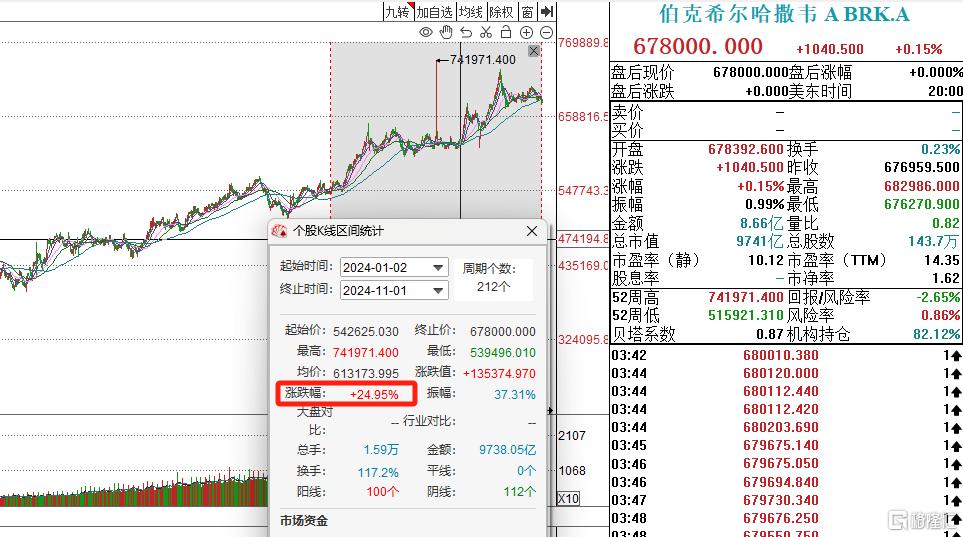Image resolution: width=963 pixels, height=537 pixels.
Task: Click the 741971.400 high-price chart marker
Action: (483, 60)
